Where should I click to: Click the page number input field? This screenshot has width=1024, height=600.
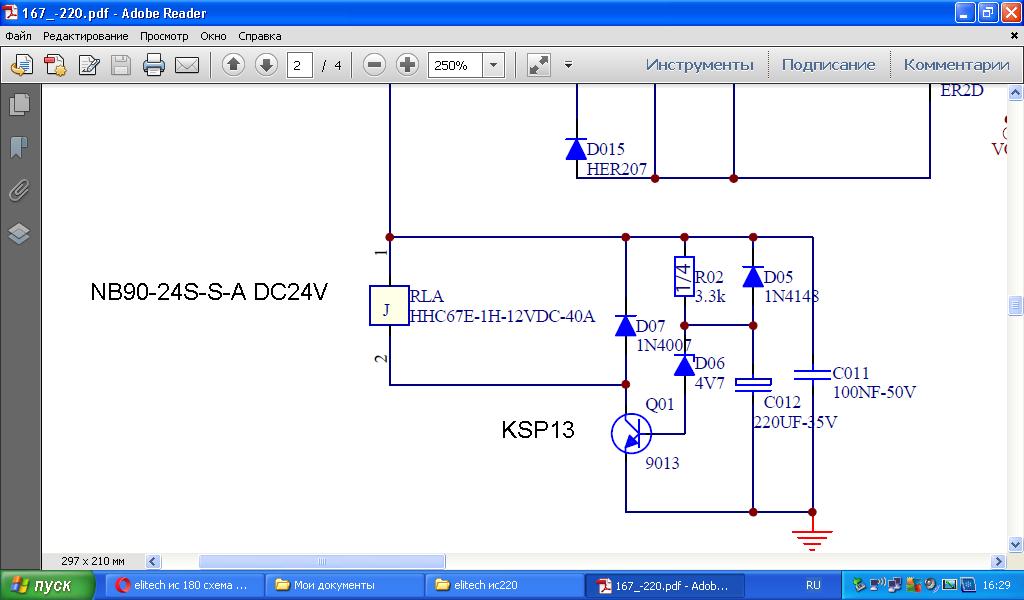[300, 65]
